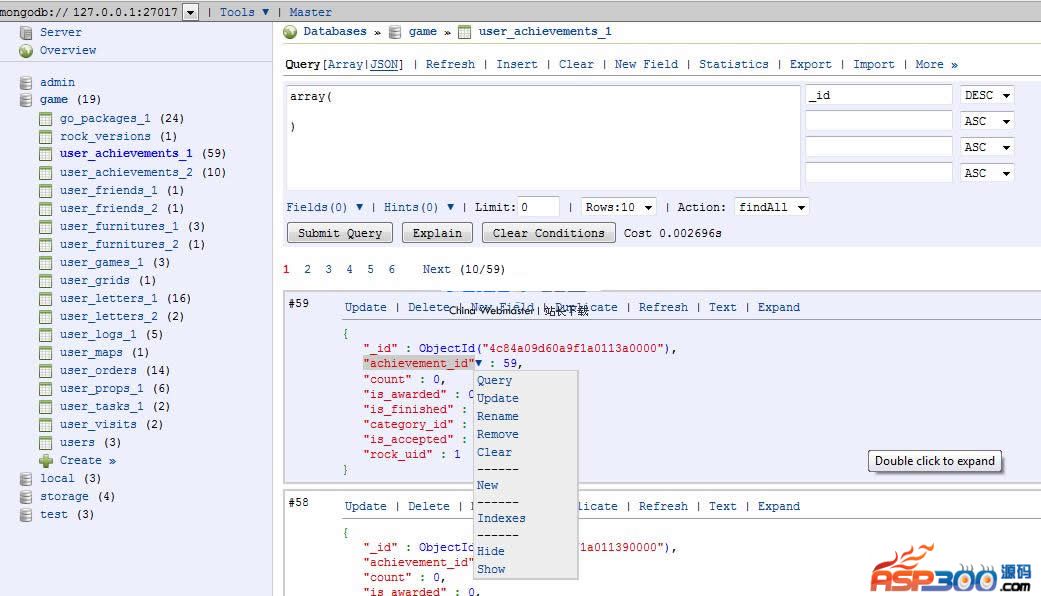Open the Rows:10 page size dropdown
Image resolution: width=1041 pixels, height=596 pixels.
coord(619,207)
